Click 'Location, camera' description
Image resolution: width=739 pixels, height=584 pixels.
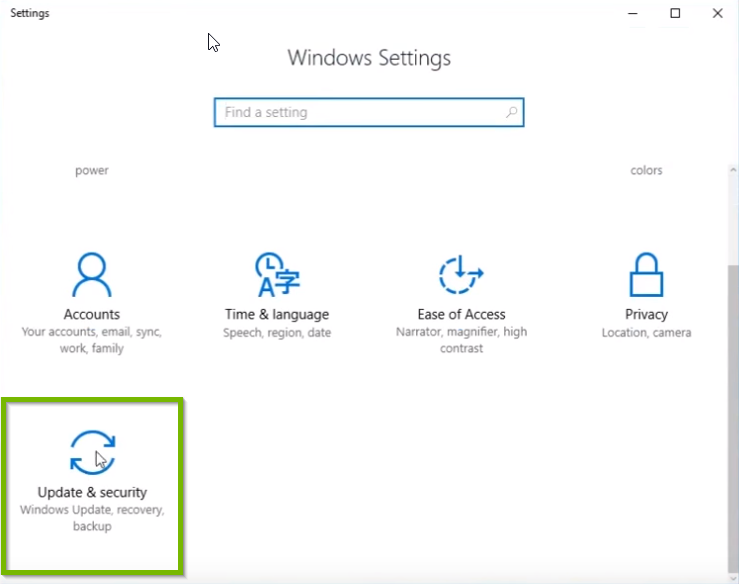[x=646, y=333]
